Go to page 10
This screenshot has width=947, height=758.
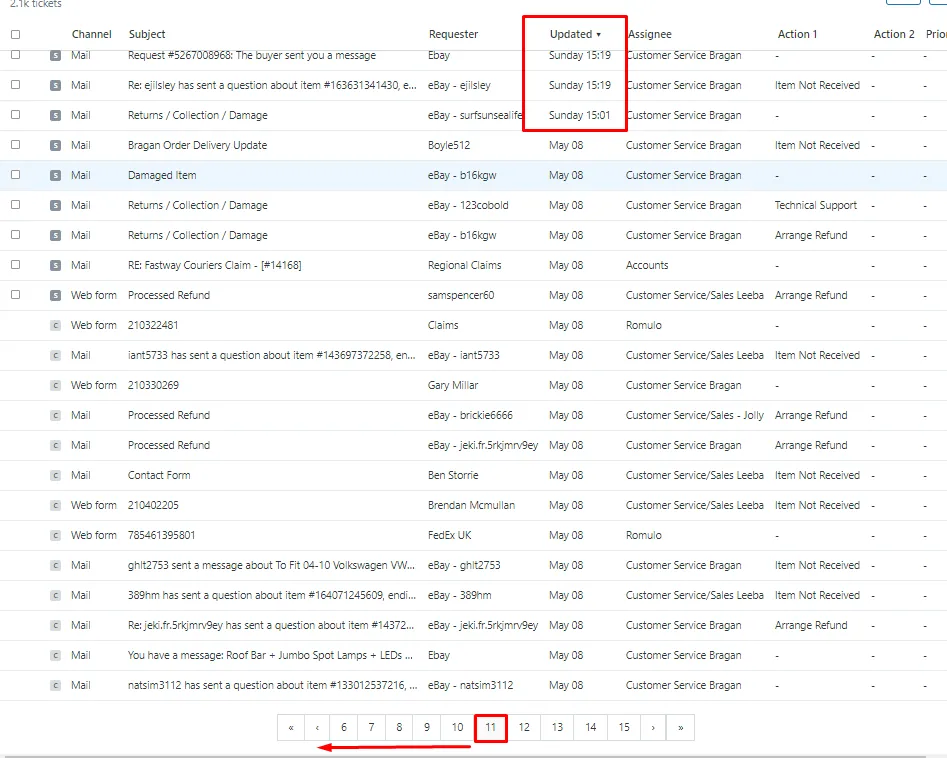pos(457,727)
